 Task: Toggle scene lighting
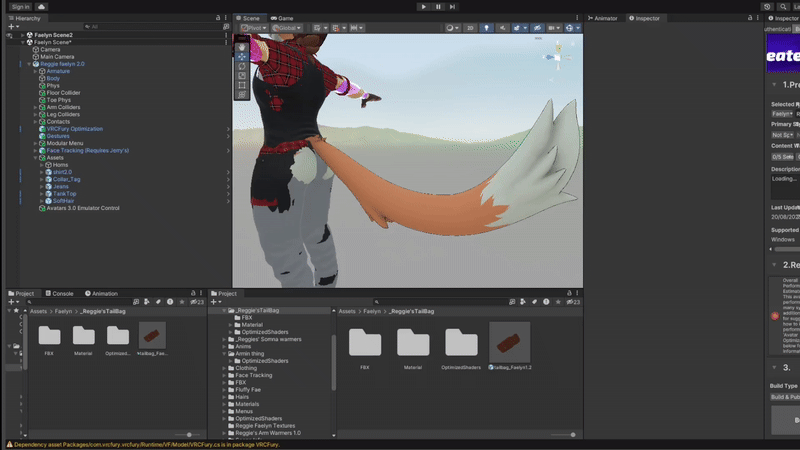pyautogui.click(x=486, y=28)
